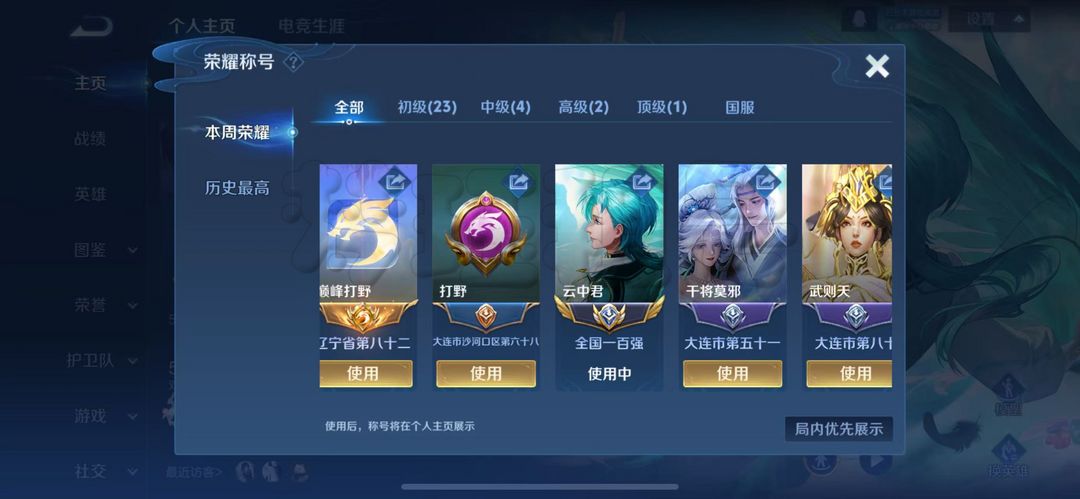Switch to the 国服 tab
The height and width of the screenshot is (499, 1080).
[740, 108]
